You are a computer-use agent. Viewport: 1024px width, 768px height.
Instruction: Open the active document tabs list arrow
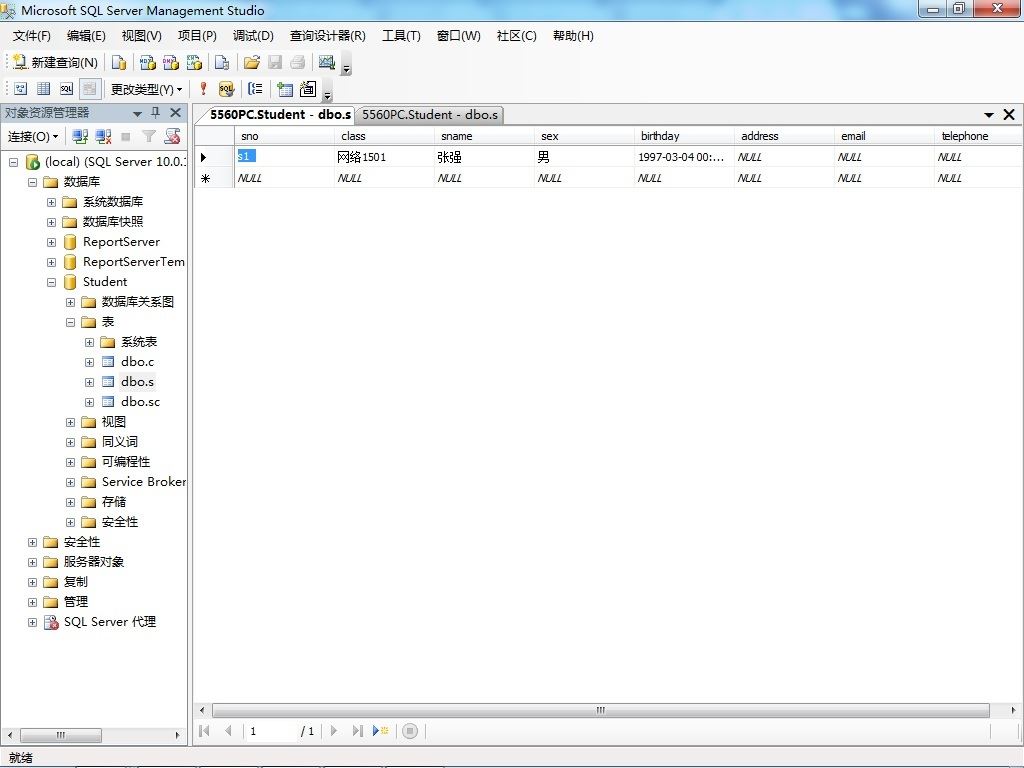(x=989, y=115)
